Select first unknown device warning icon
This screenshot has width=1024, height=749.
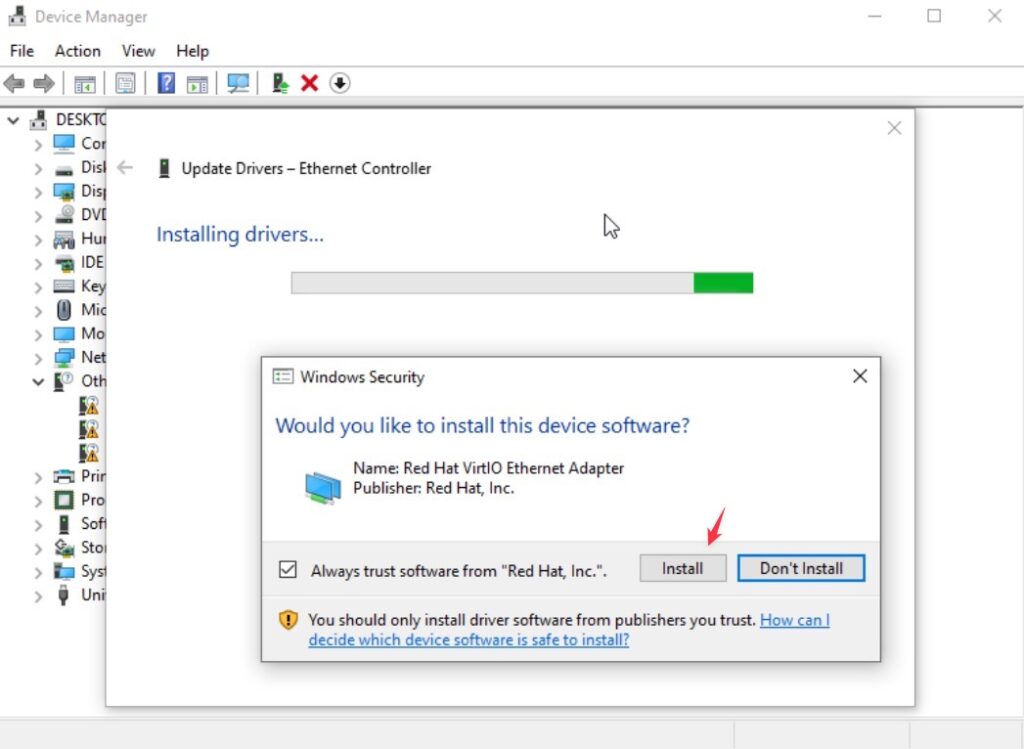tap(89, 406)
